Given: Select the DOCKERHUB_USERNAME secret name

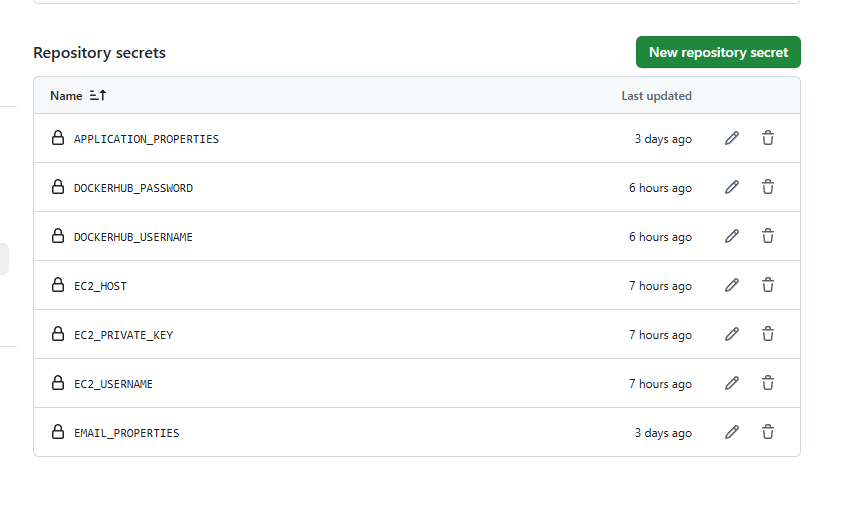Looking at the screenshot, I should (x=133, y=237).
